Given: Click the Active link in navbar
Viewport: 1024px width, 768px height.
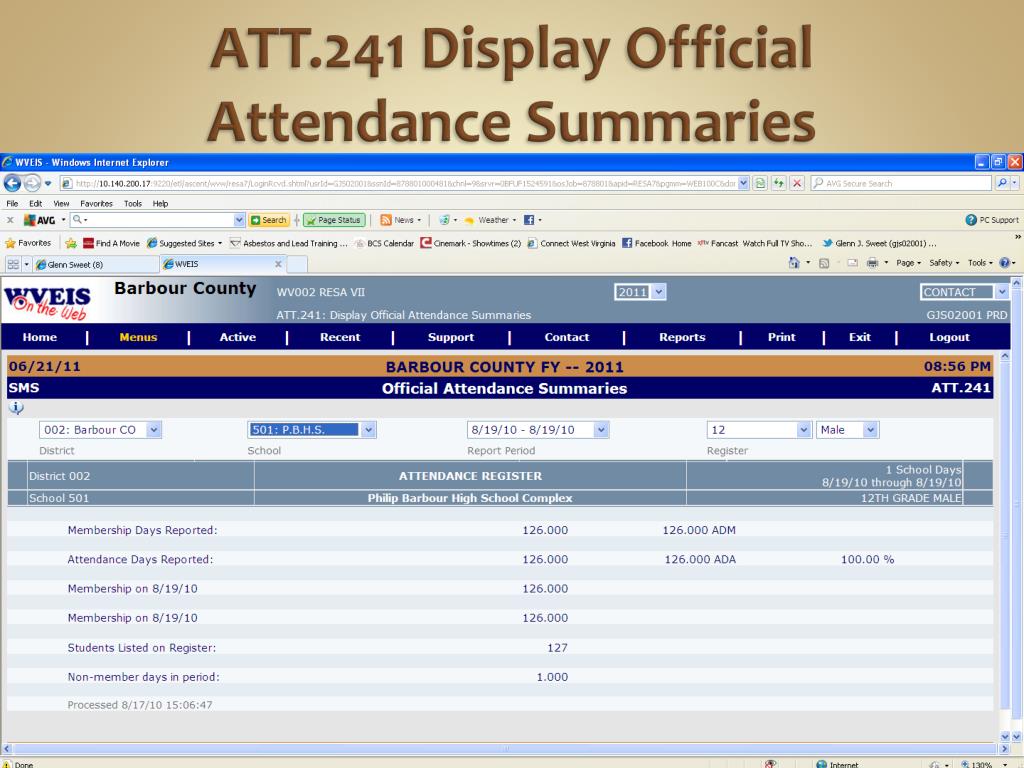Looking at the screenshot, I should 238,337.
